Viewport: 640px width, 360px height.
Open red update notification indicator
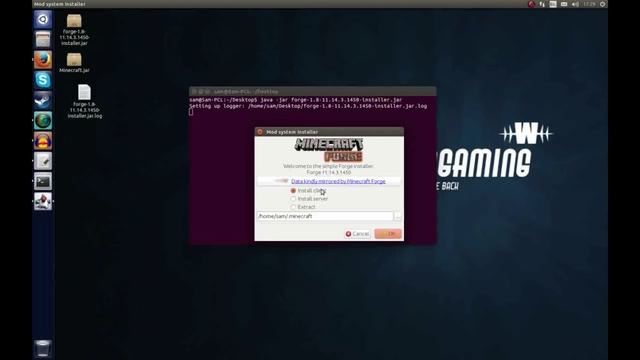tap(531, 4)
